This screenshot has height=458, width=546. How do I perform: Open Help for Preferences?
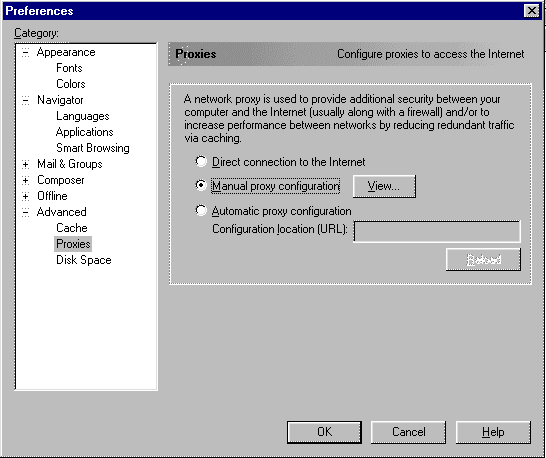point(493,432)
